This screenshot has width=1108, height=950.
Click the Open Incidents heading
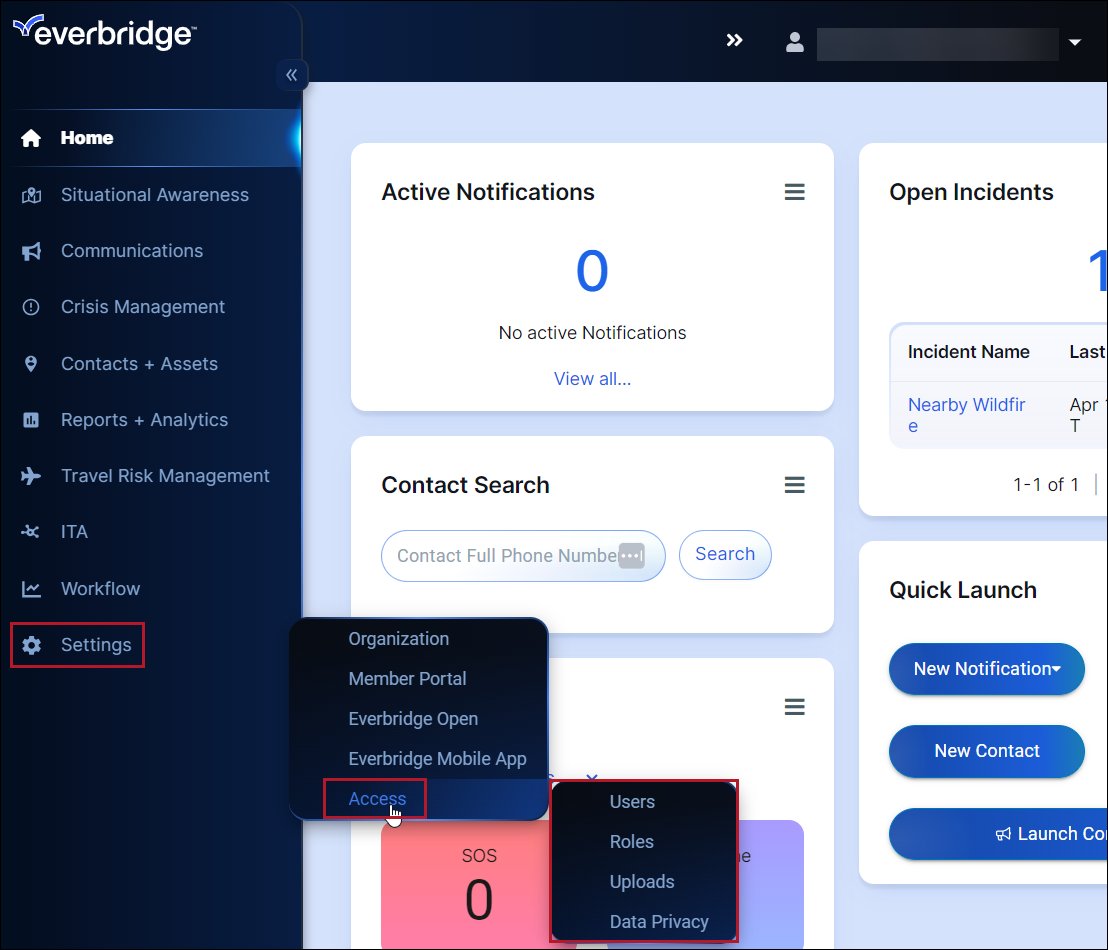(971, 192)
